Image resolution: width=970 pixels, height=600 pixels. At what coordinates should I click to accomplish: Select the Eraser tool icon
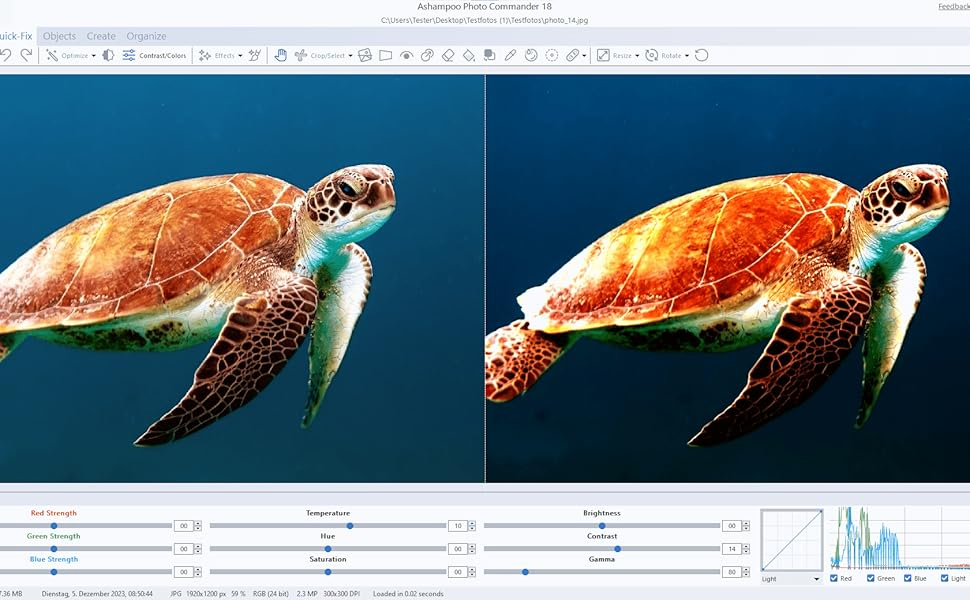click(448, 56)
